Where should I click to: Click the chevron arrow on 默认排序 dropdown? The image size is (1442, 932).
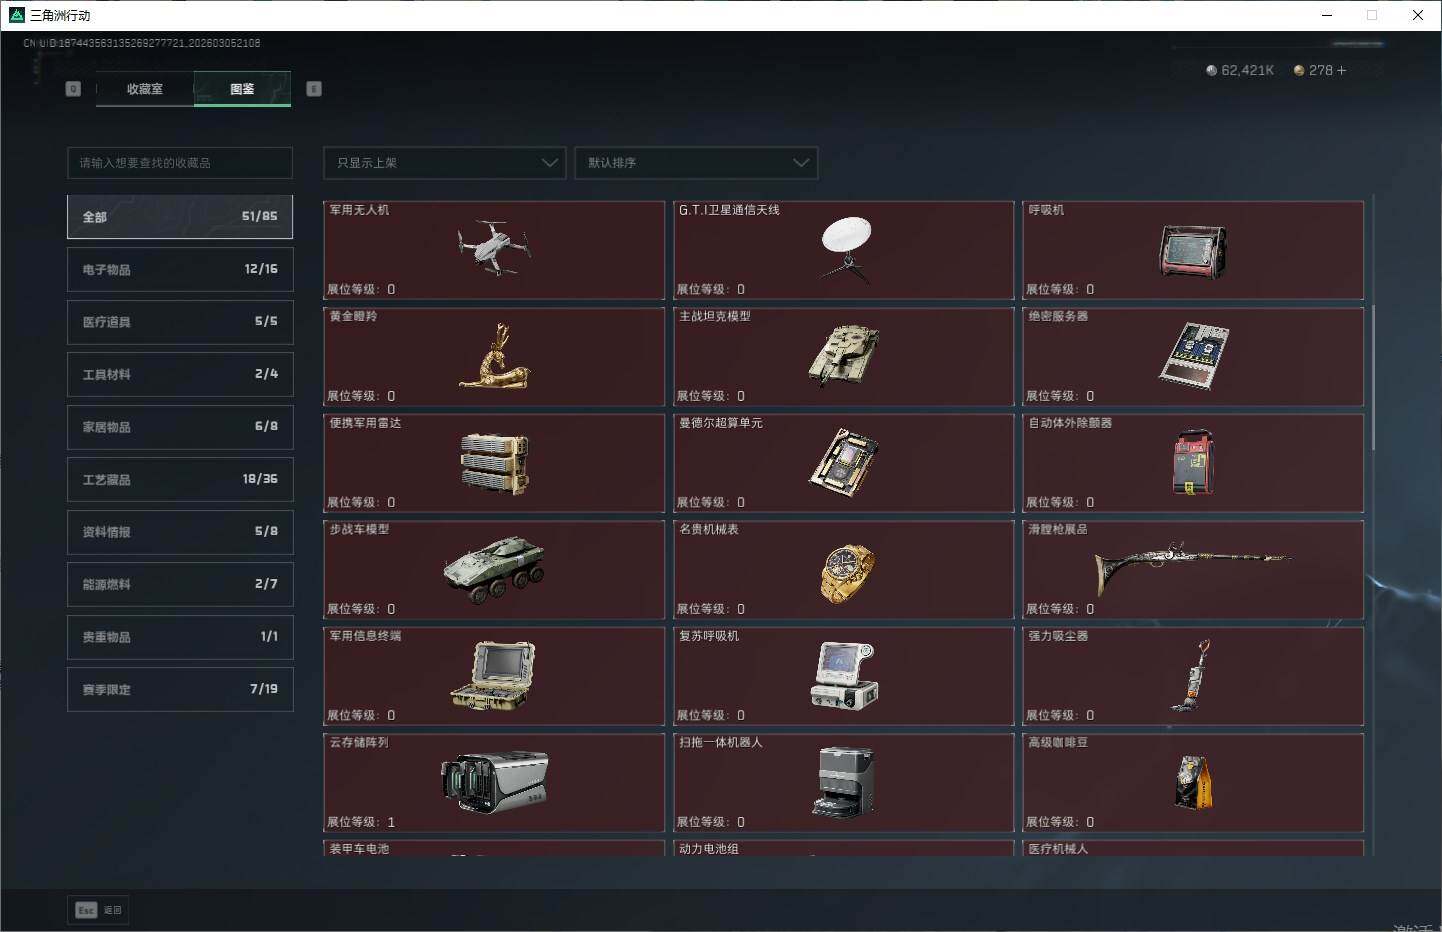click(x=801, y=163)
